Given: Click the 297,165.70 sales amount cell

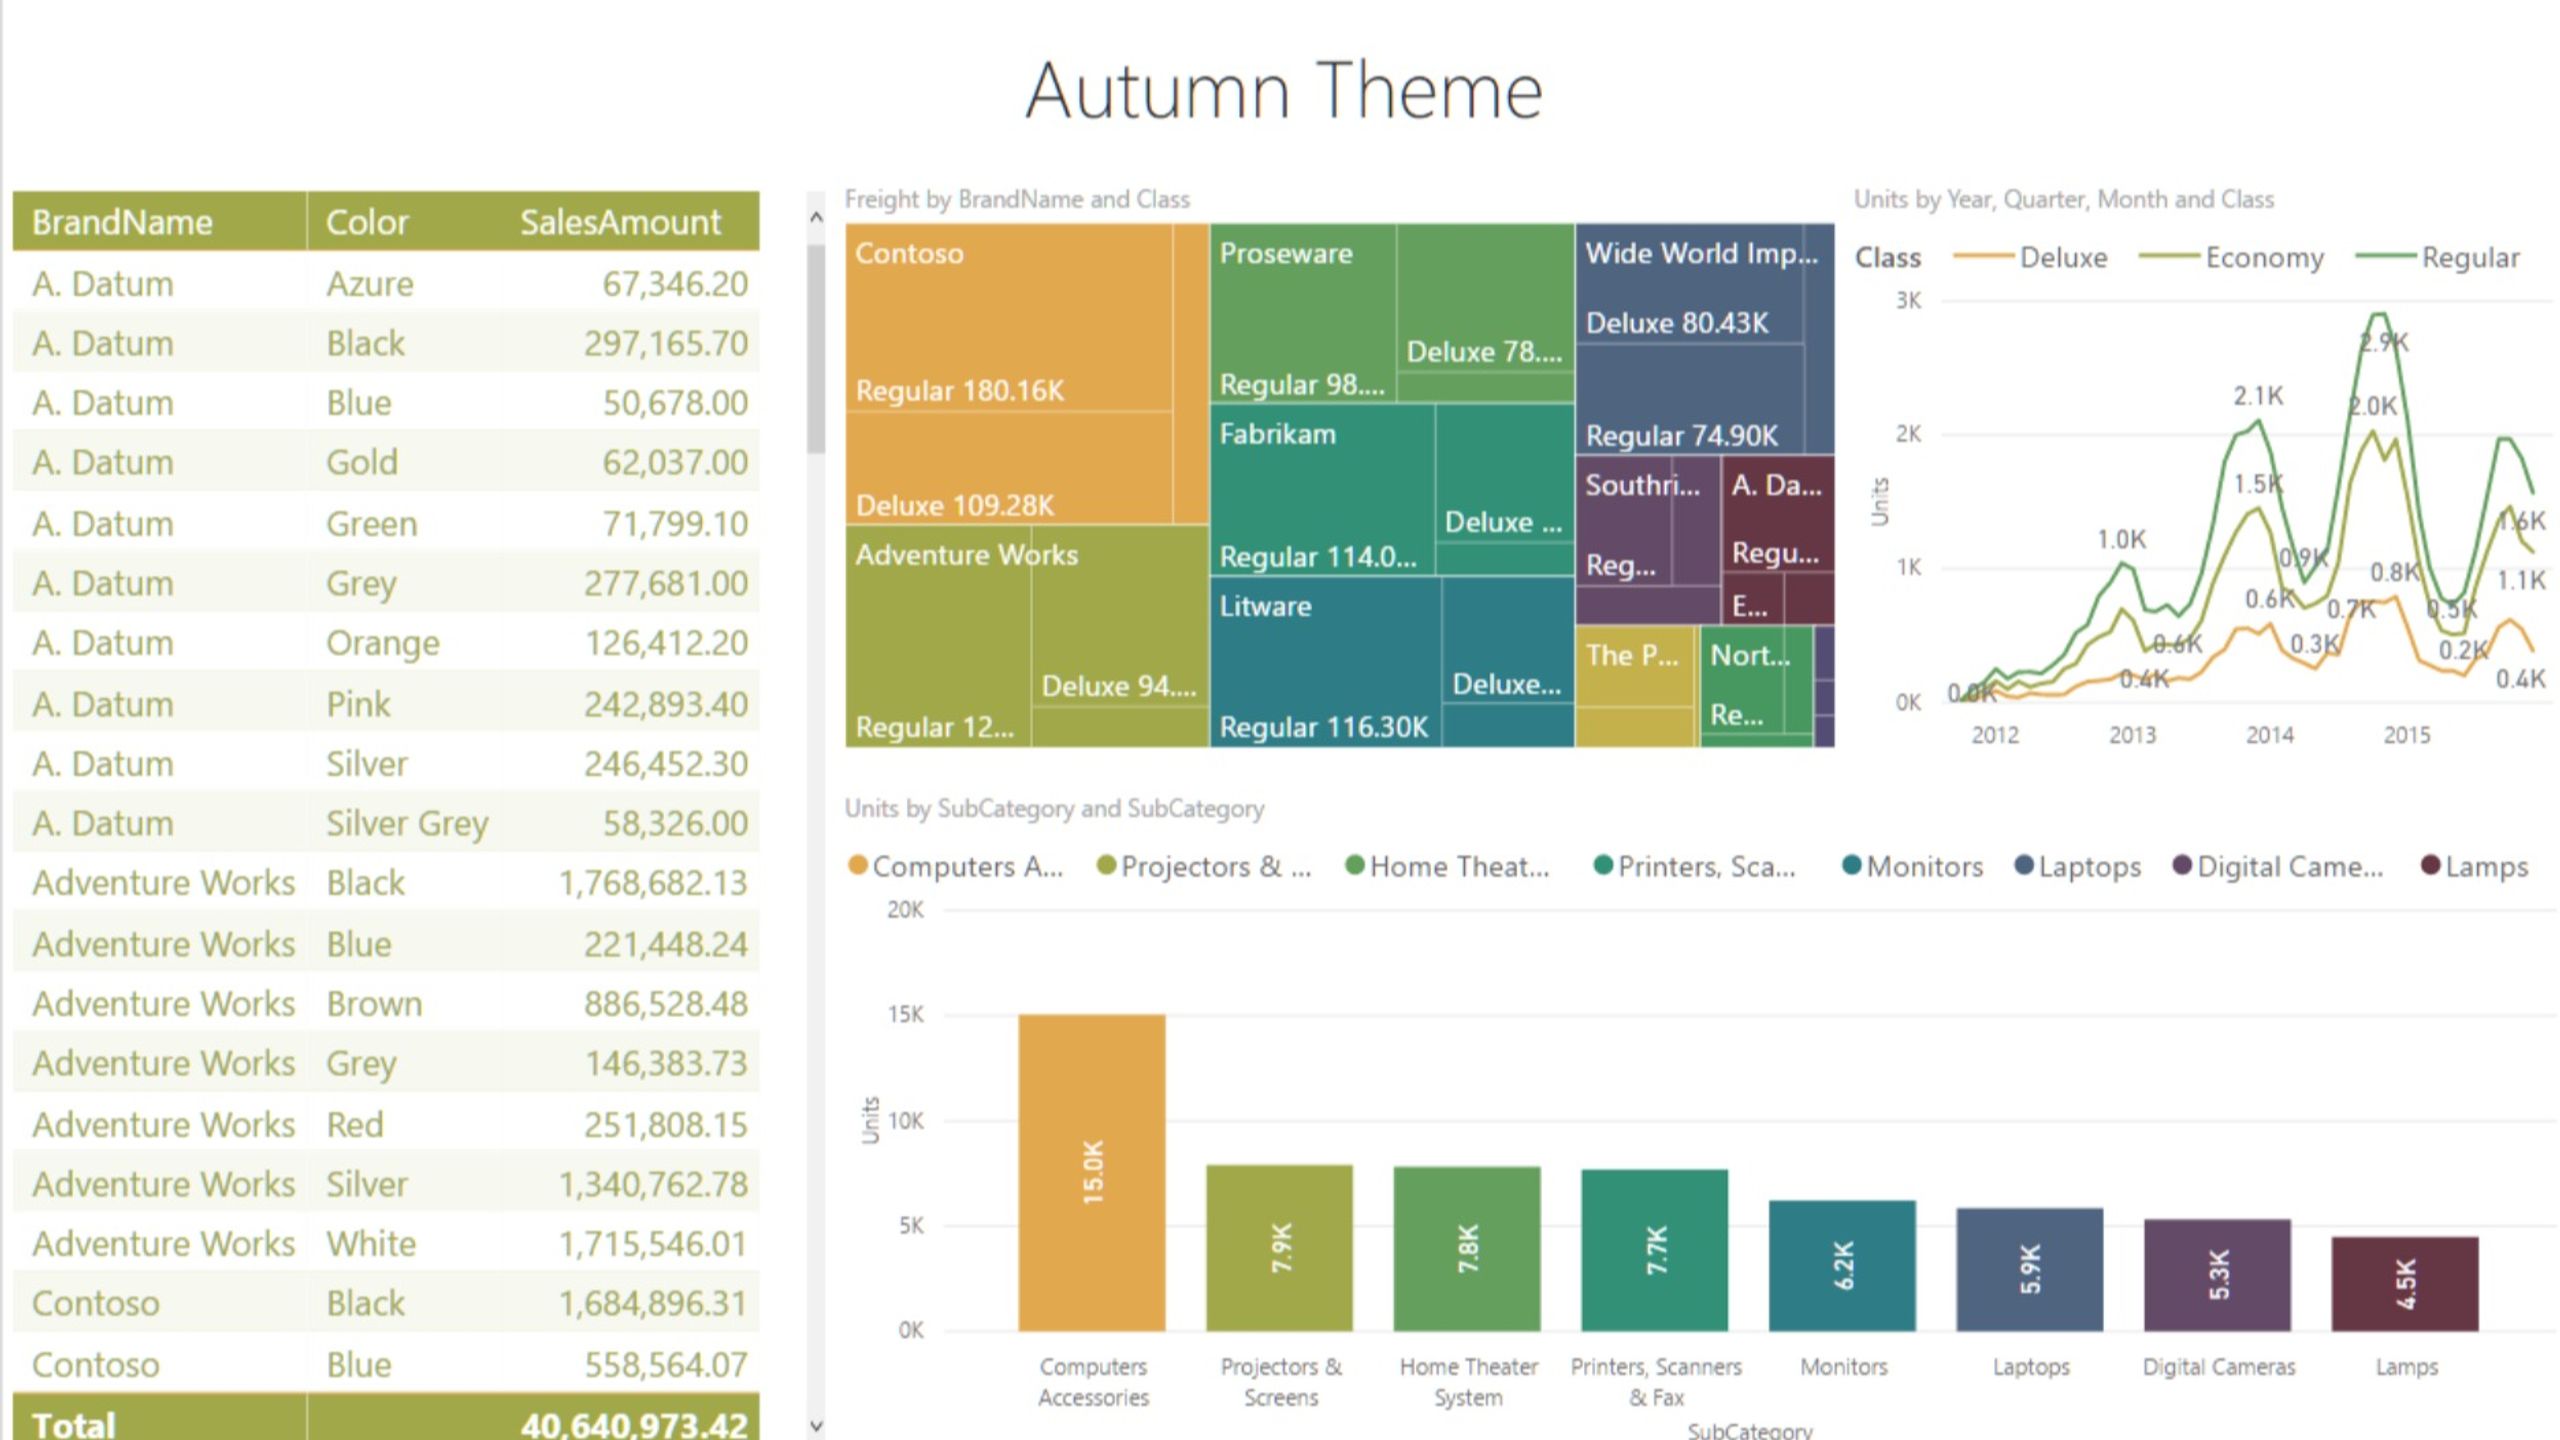Looking at the screenshot, I should click(666, 343).
